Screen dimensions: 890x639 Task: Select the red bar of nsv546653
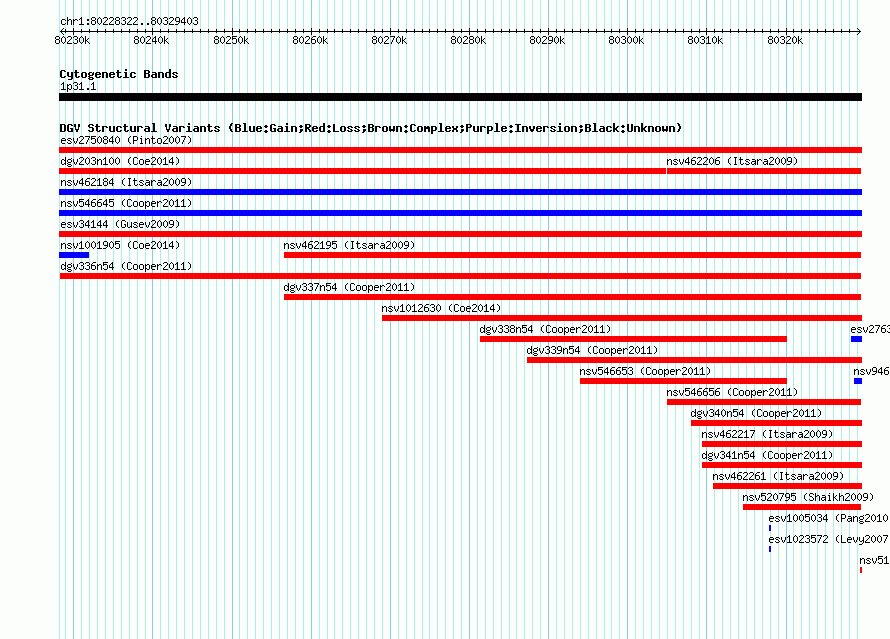click(x=683, y=381)
